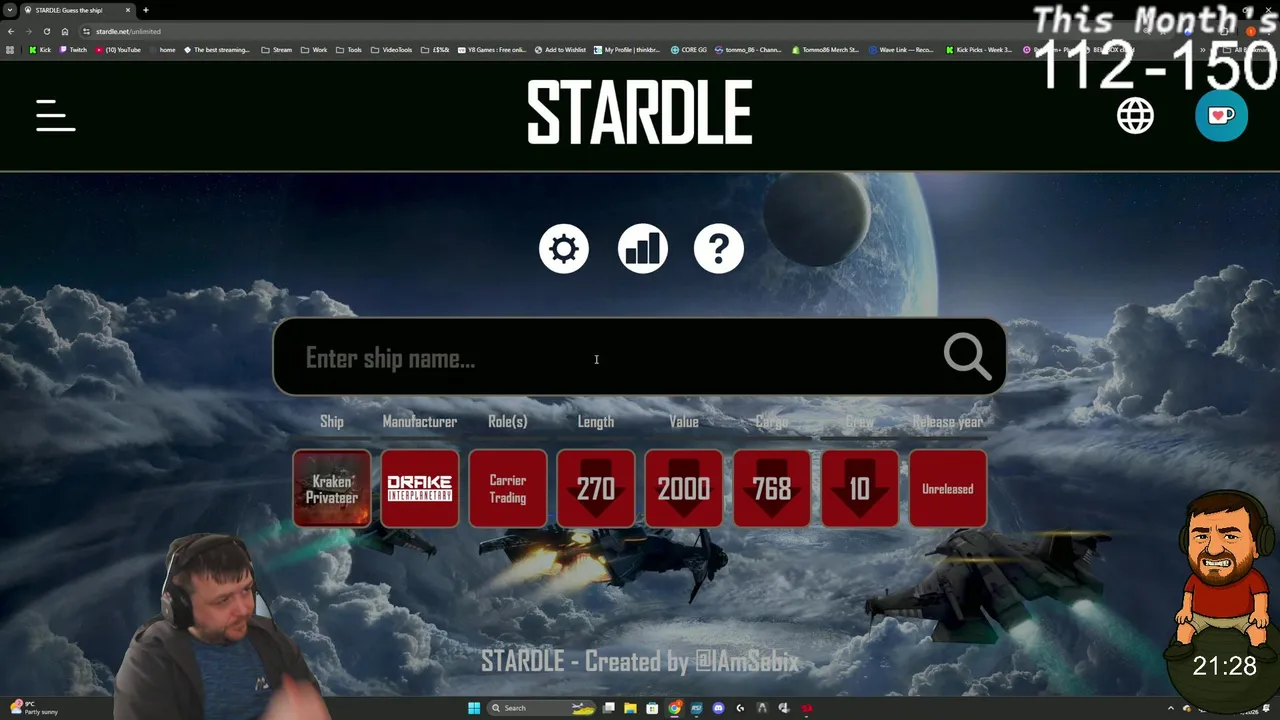Open the Stream bookmarks folder

point(277,49)
